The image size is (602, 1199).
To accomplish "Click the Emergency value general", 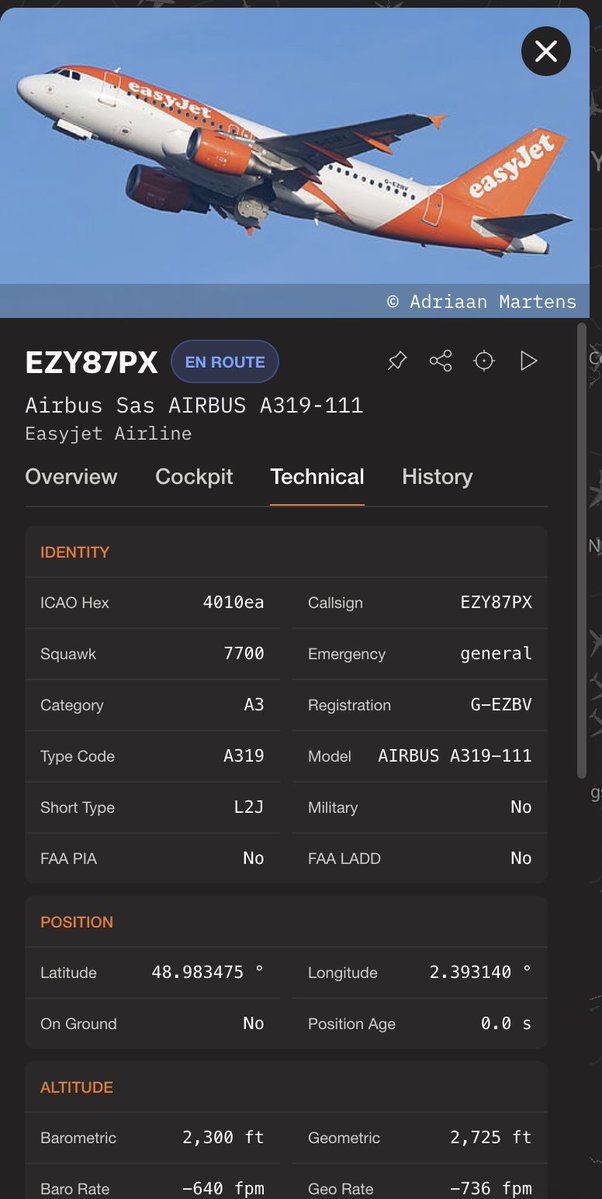I will click(x=496, y=654).
